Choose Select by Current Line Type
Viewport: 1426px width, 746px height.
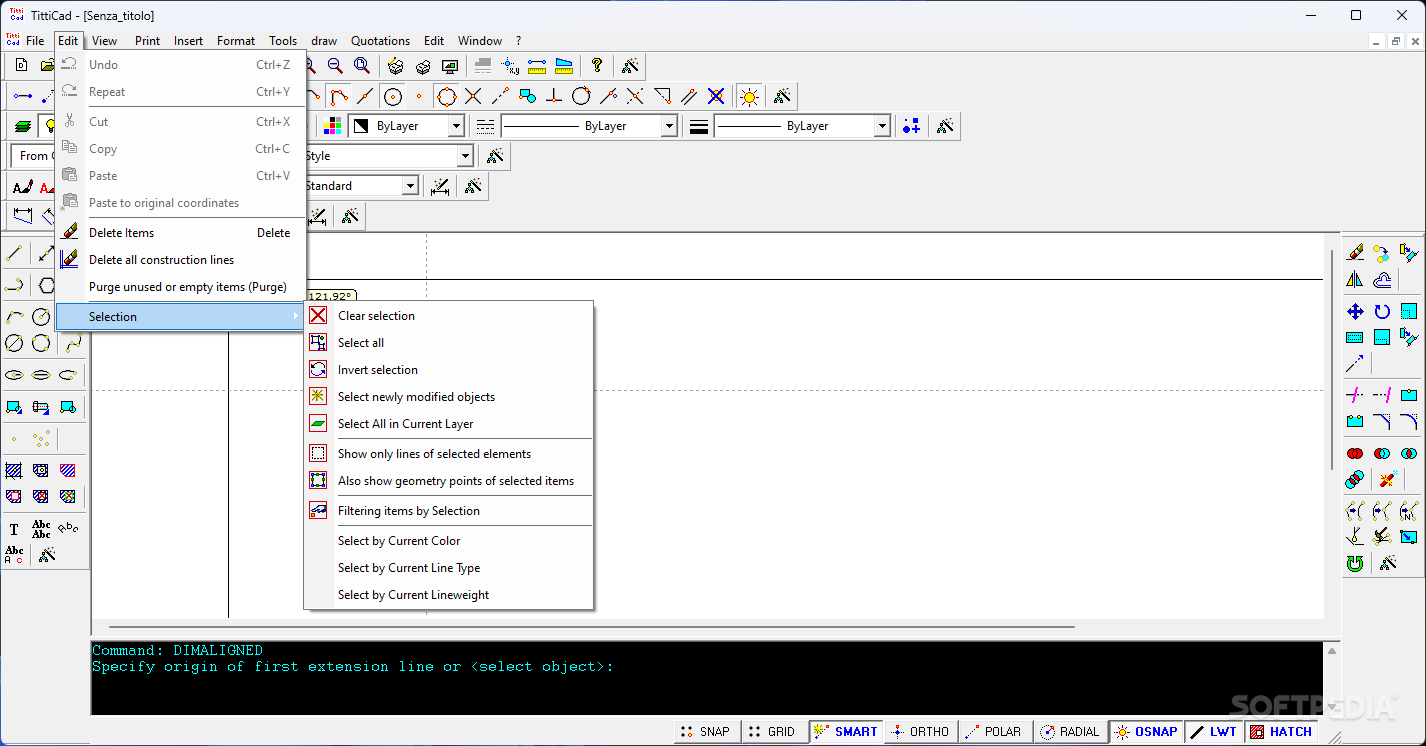pyautogui.click(x=448, y=567)
